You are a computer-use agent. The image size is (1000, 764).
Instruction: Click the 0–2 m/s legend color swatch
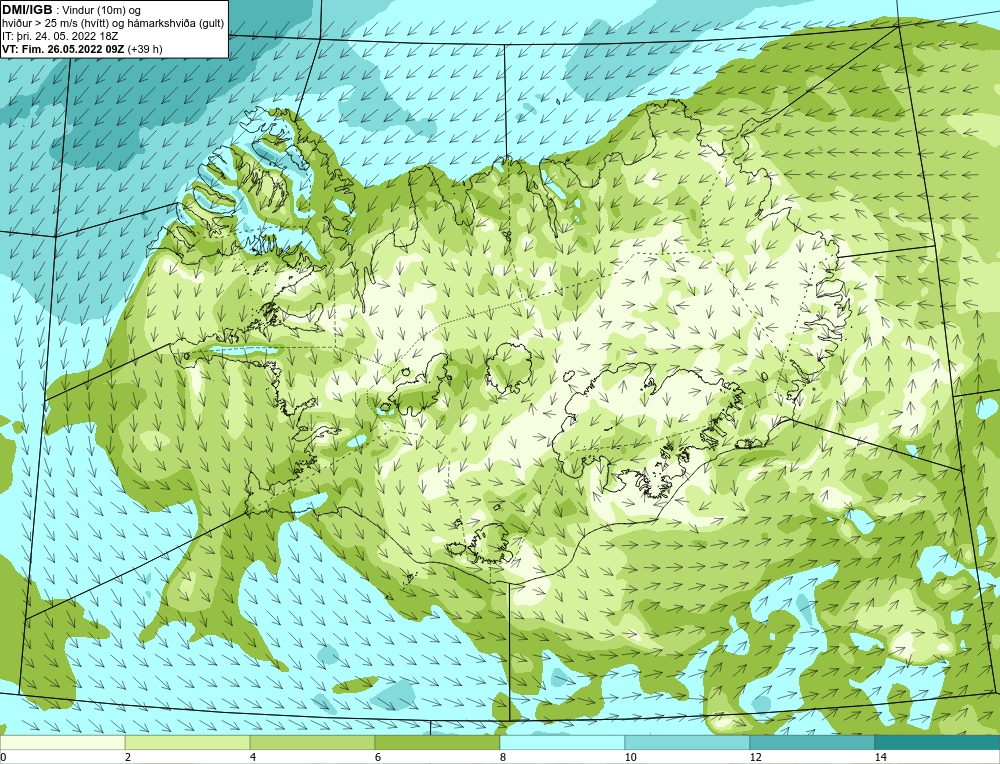click(62, 743)
